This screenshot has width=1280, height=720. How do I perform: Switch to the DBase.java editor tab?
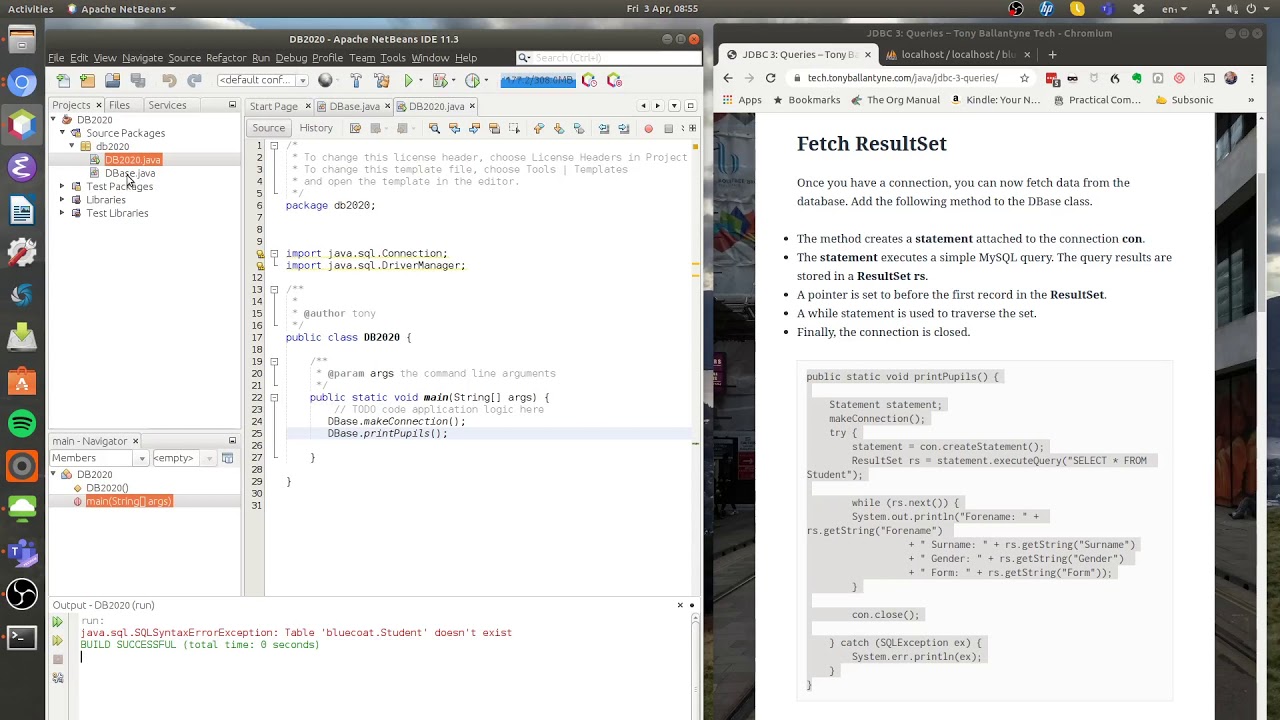(x=354, y=106)
